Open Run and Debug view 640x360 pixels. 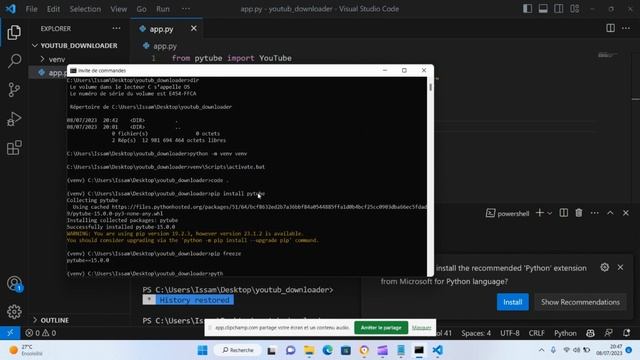tap(14, 119)
